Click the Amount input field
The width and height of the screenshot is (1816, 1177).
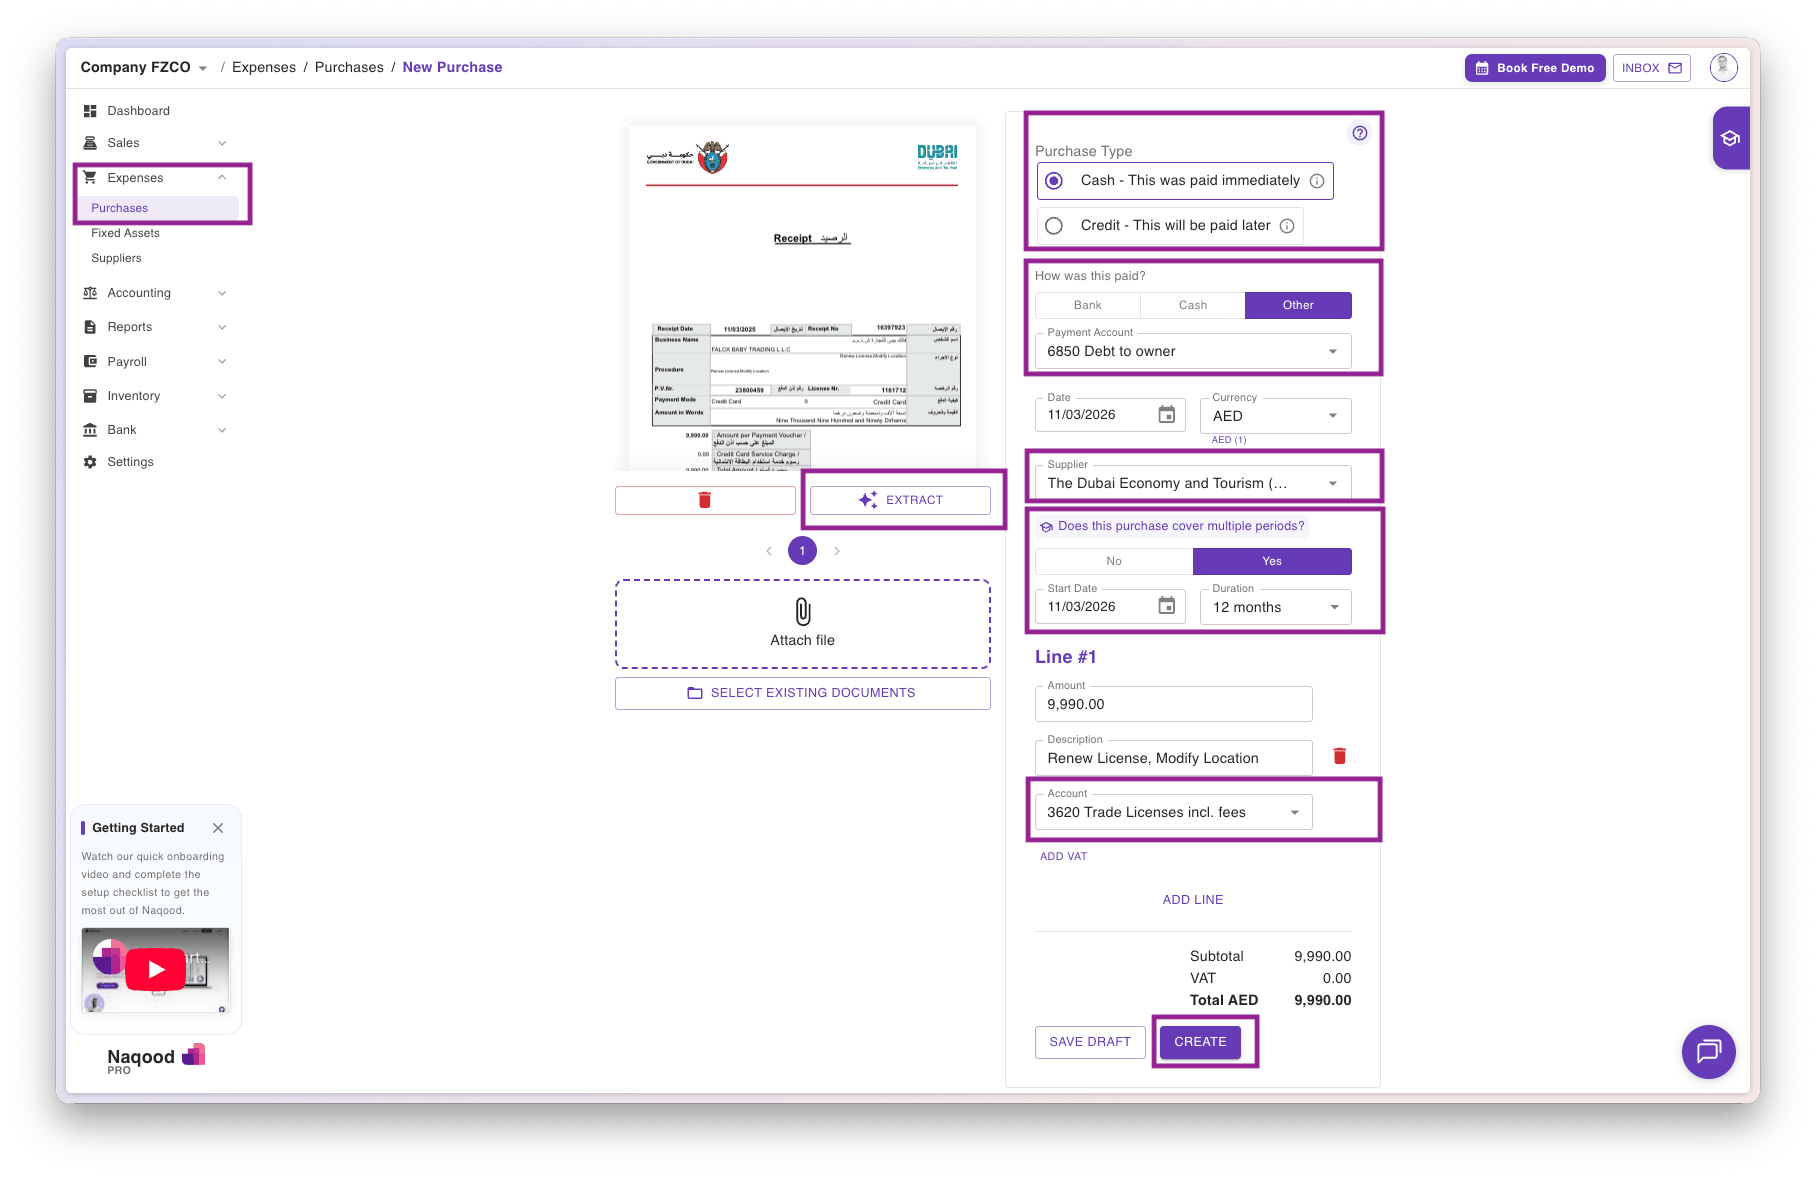click(1172, 704)
